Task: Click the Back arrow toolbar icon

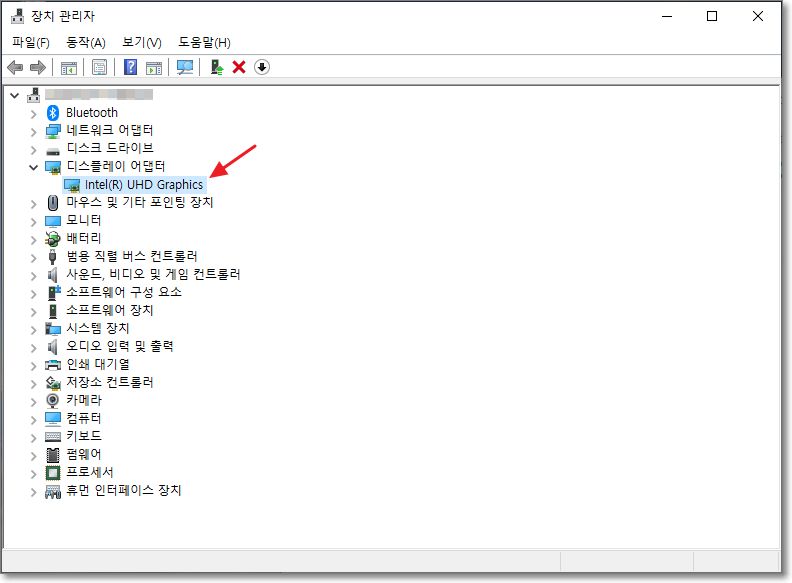Action: pos(15,67)
